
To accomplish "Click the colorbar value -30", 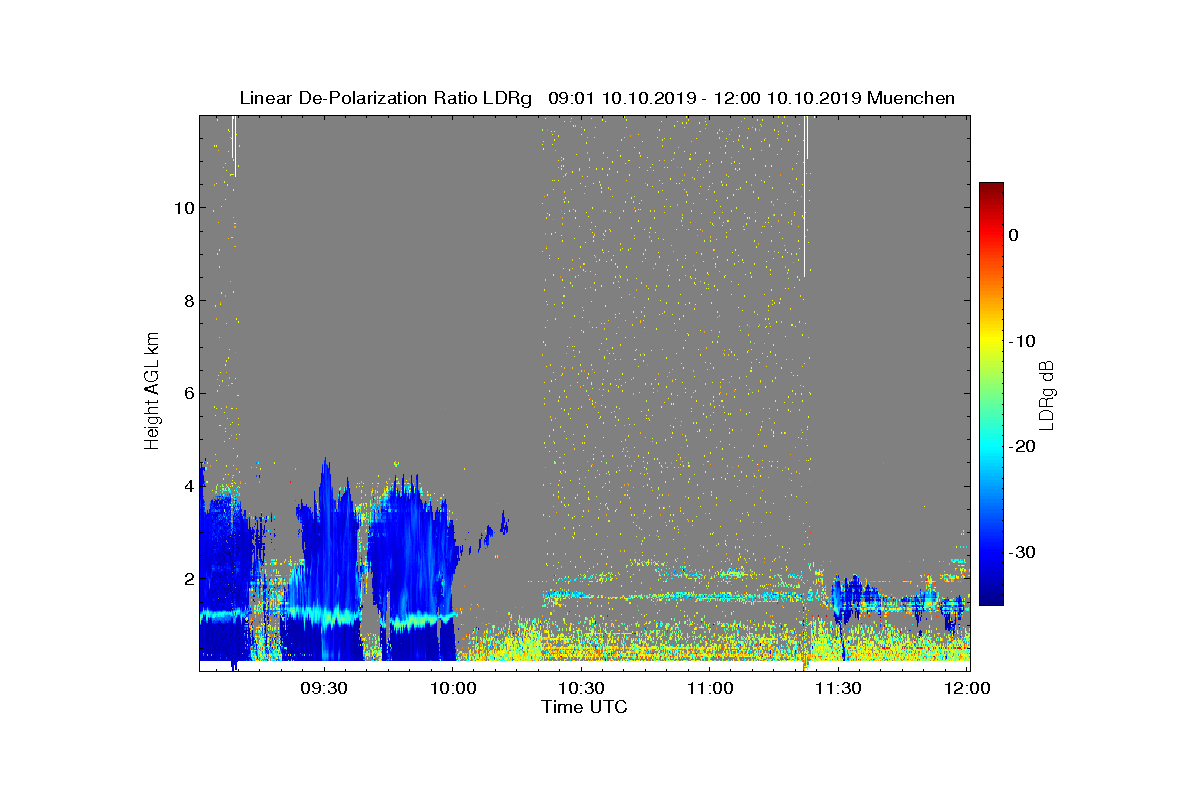I will coord(1022,553).
